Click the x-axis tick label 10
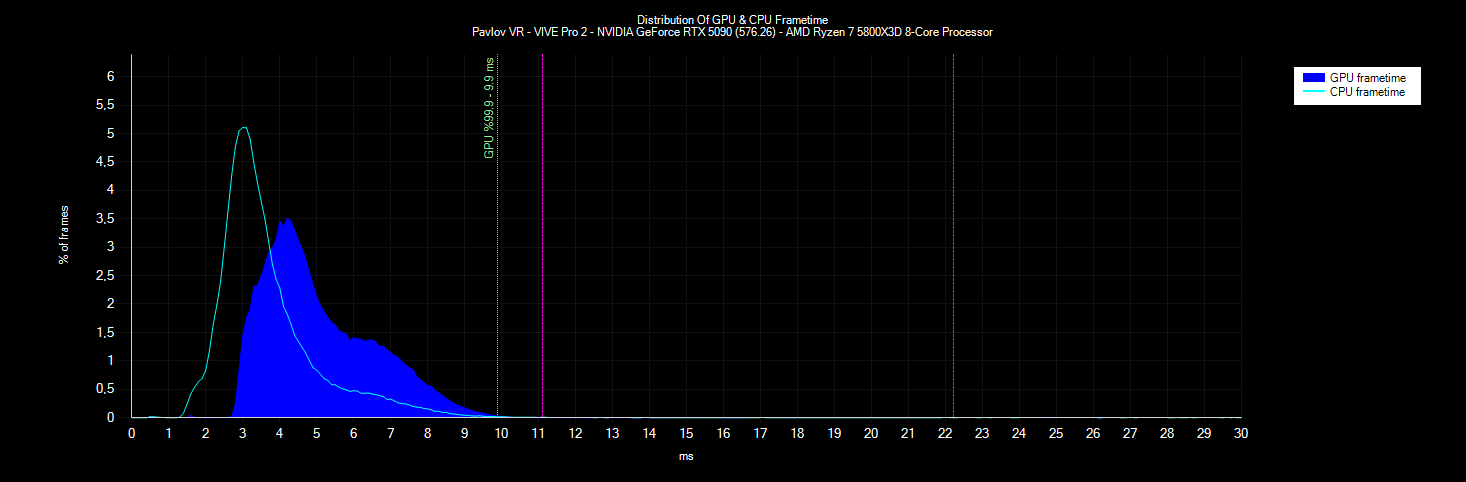Viewport: 1466px width, 482px height. 501,433
